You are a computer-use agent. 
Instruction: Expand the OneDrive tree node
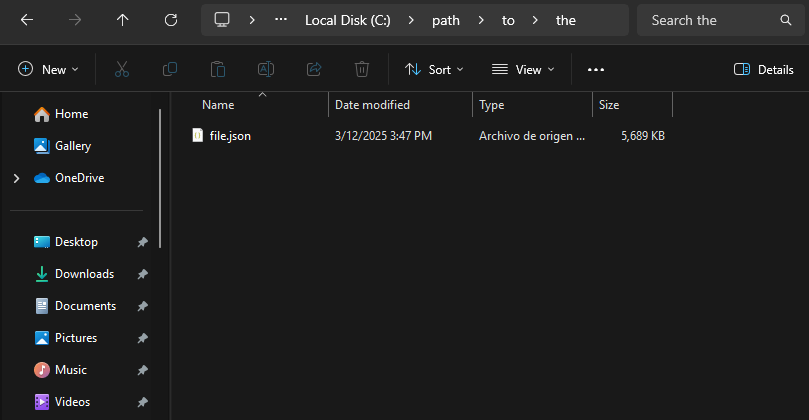[x=16, y=178]
